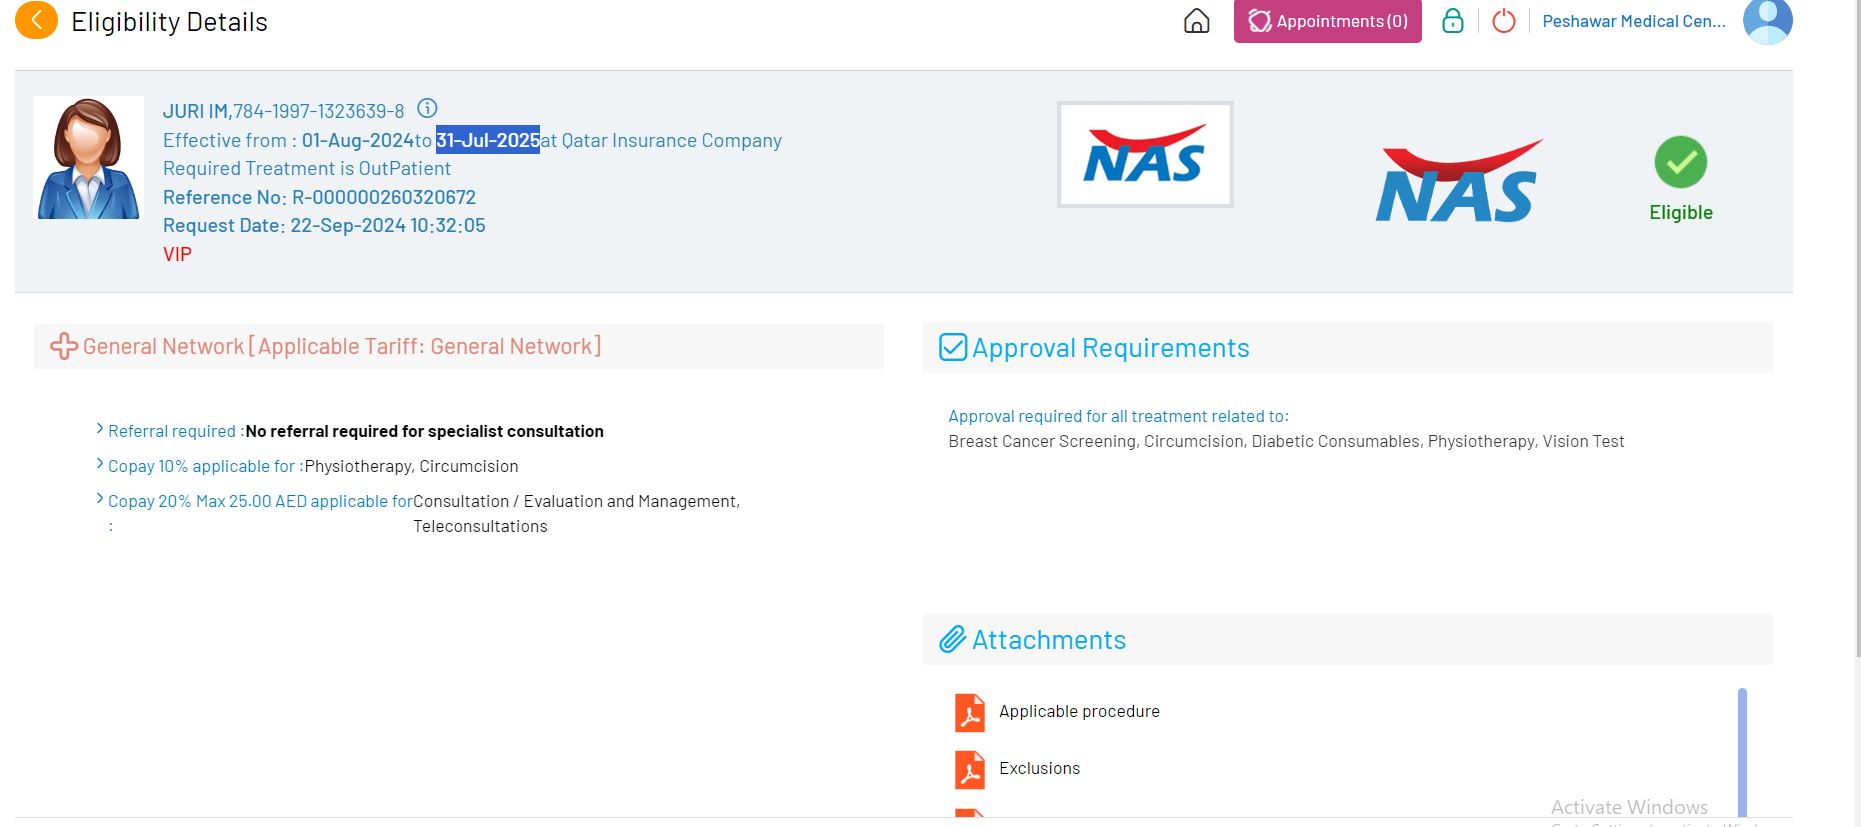Click the orange back arrow button
Image resolution: width=1861 pixels, height=827 pixels.
[x=36, y=21]
